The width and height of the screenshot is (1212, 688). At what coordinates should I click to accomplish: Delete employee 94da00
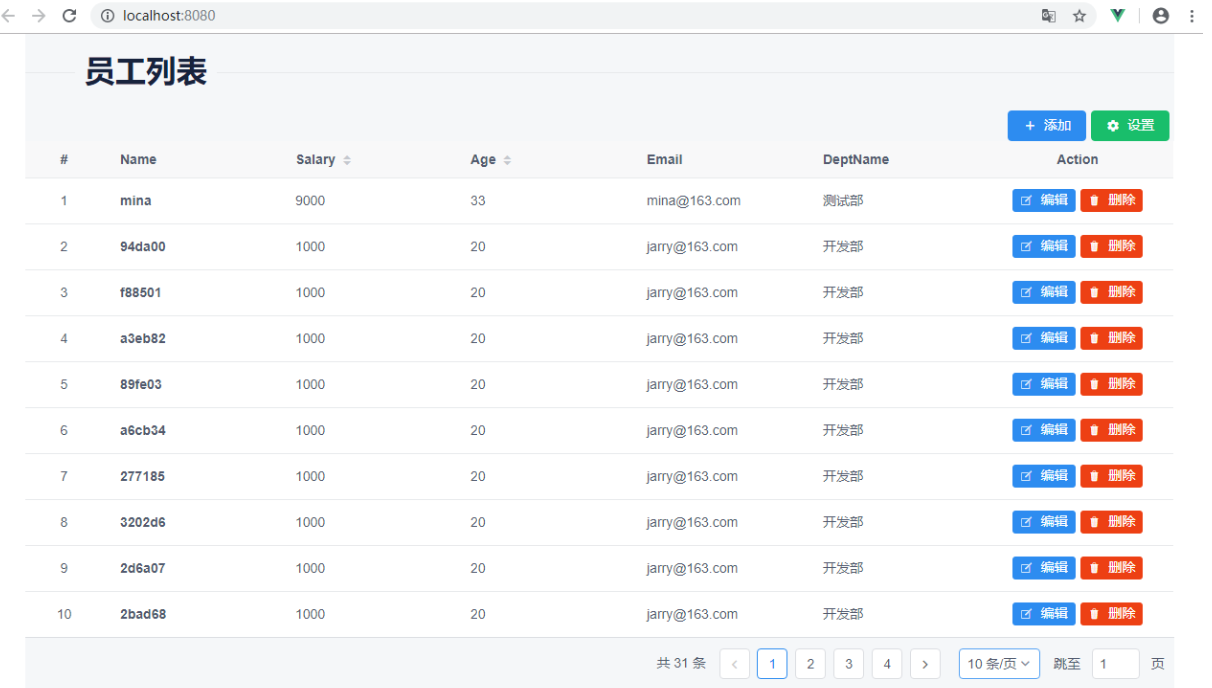(x=1111, y=246)
